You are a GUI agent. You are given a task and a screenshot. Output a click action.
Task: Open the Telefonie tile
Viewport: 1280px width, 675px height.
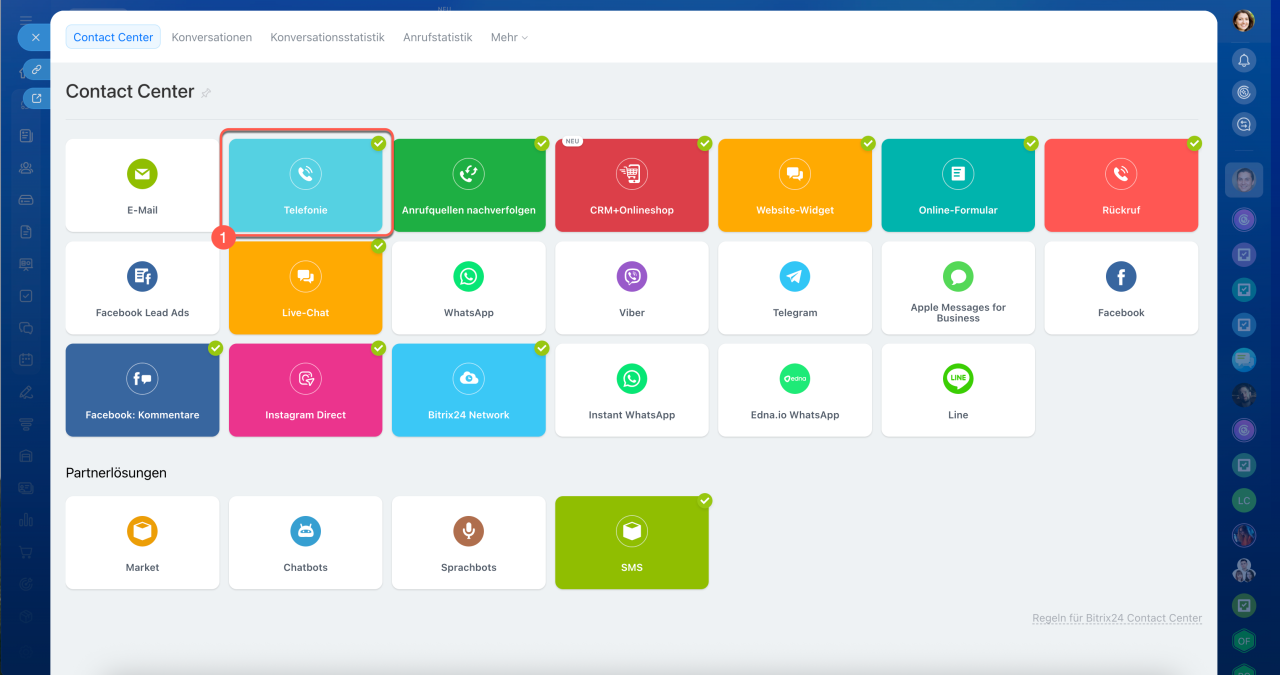click(305, 185)
